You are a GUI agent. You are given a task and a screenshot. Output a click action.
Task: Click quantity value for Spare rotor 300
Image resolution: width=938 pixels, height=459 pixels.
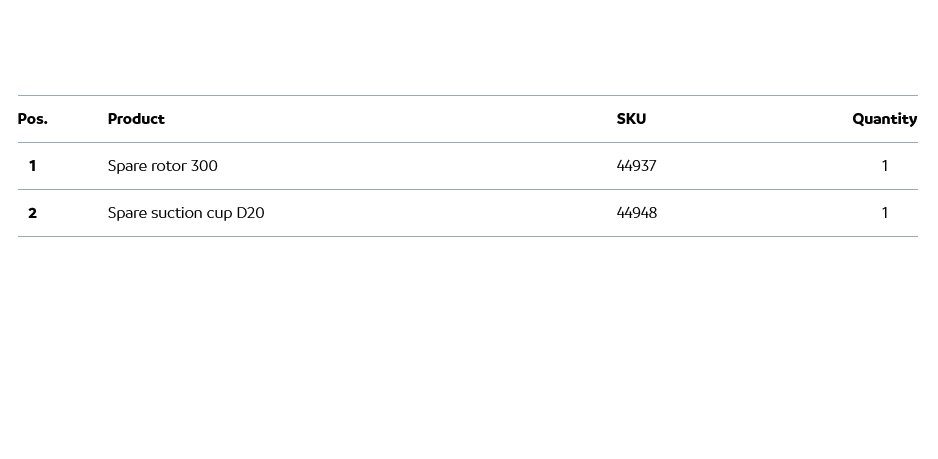click(885, 166)
